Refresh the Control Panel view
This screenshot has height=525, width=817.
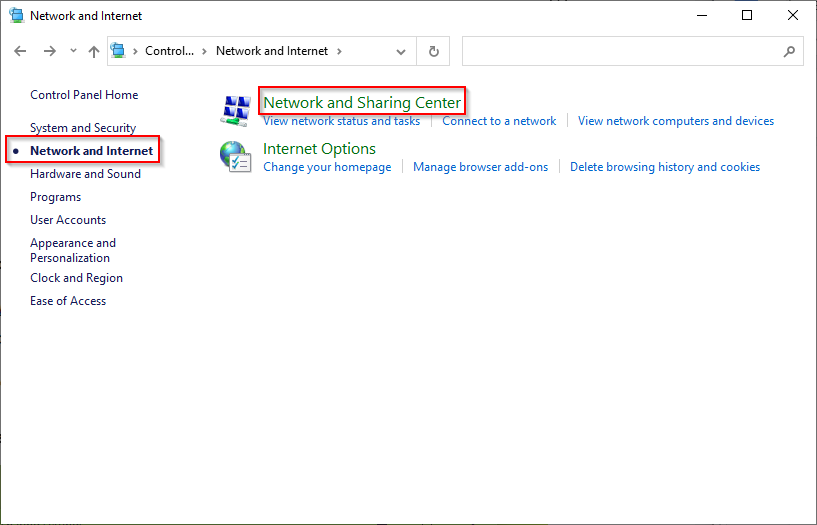434,51
